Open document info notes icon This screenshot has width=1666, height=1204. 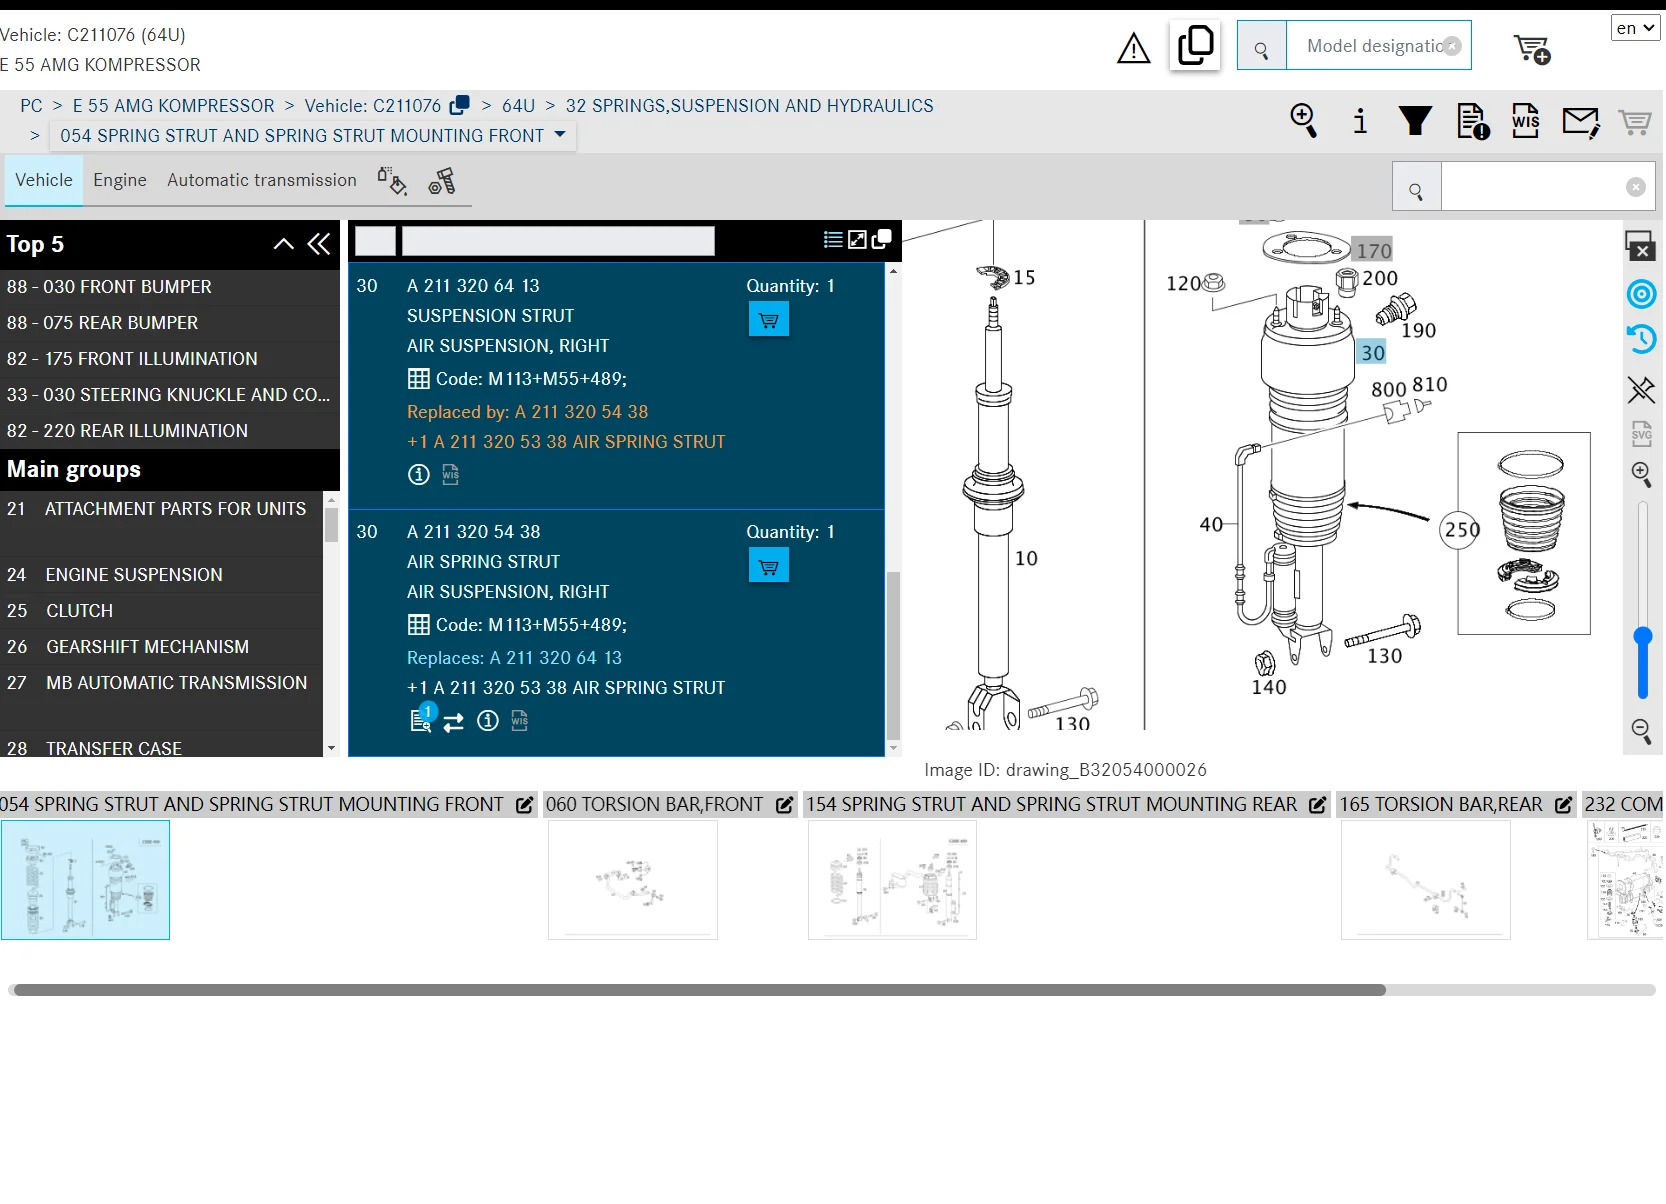click(1473, 121)
